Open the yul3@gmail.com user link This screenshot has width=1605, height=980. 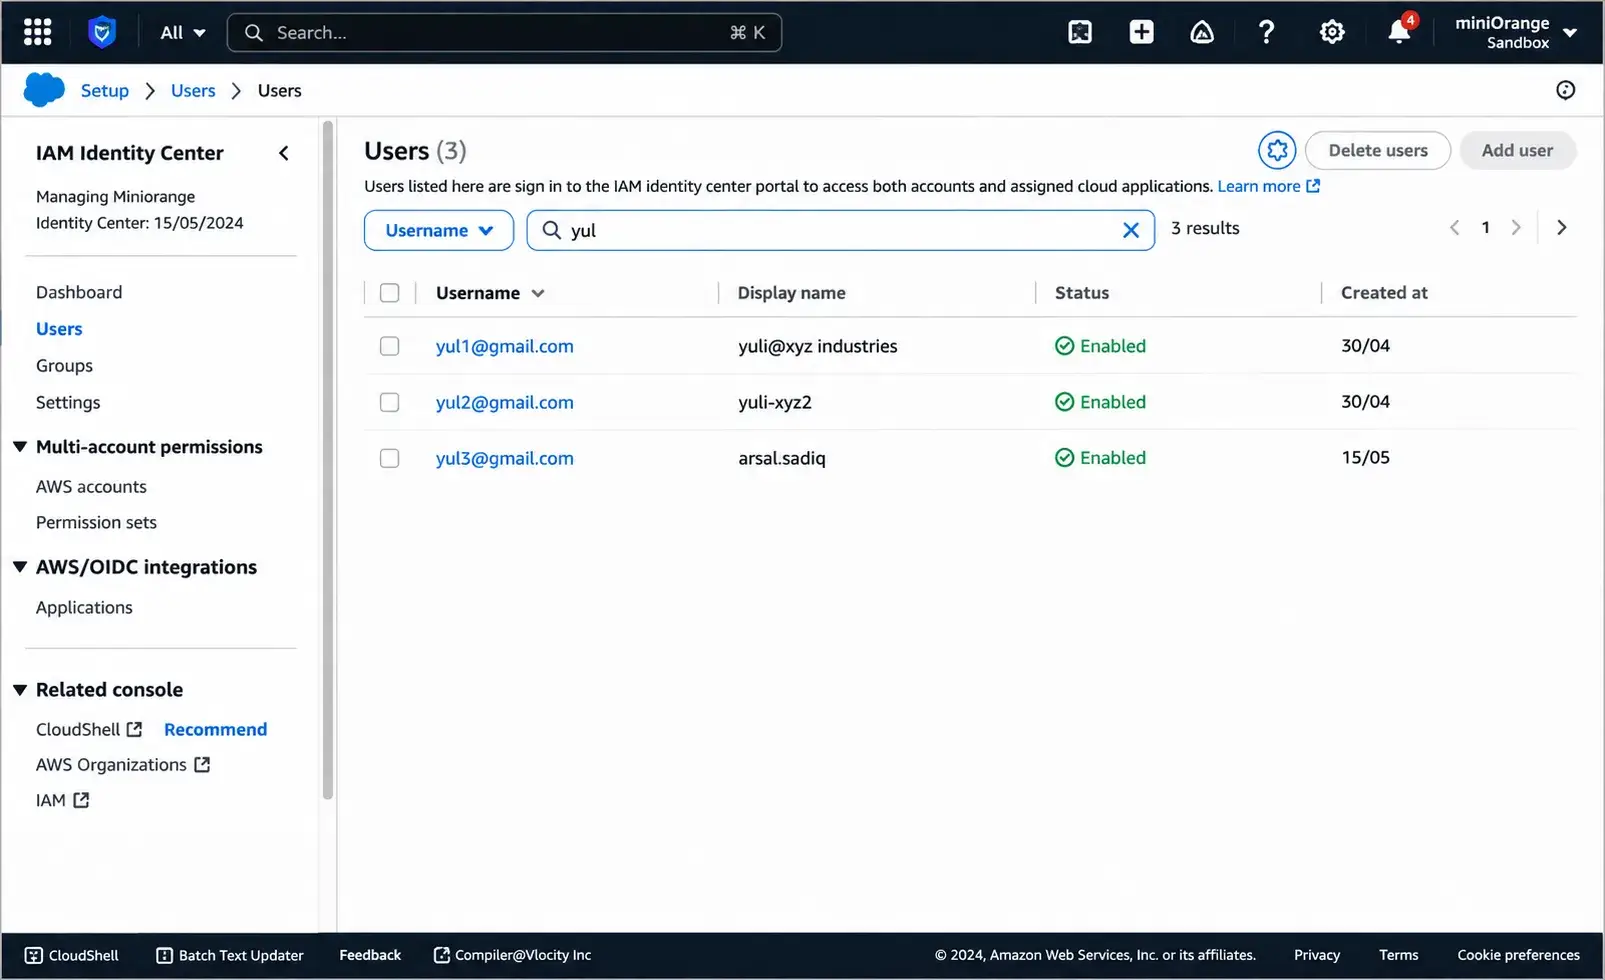(x=505, y=458)
